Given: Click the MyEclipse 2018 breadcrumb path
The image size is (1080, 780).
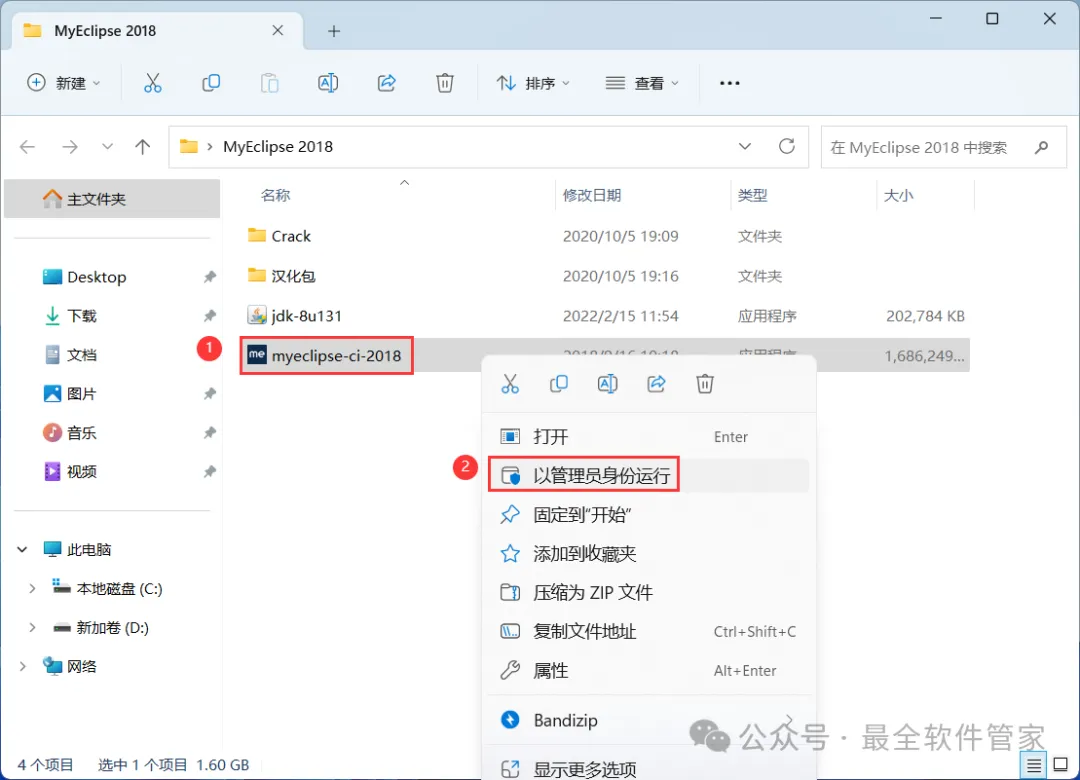Looking at the screenshot, I should click(x=278, y=147).
